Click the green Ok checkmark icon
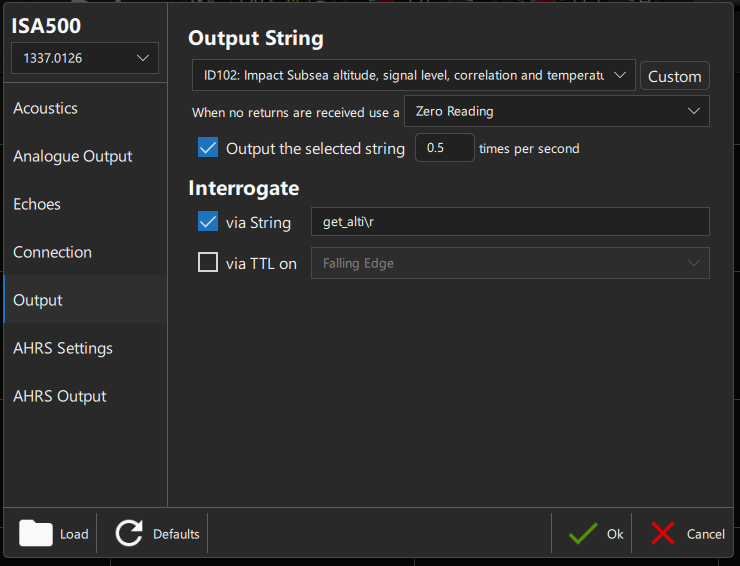 pyautogui.click(x=583, y=534)
